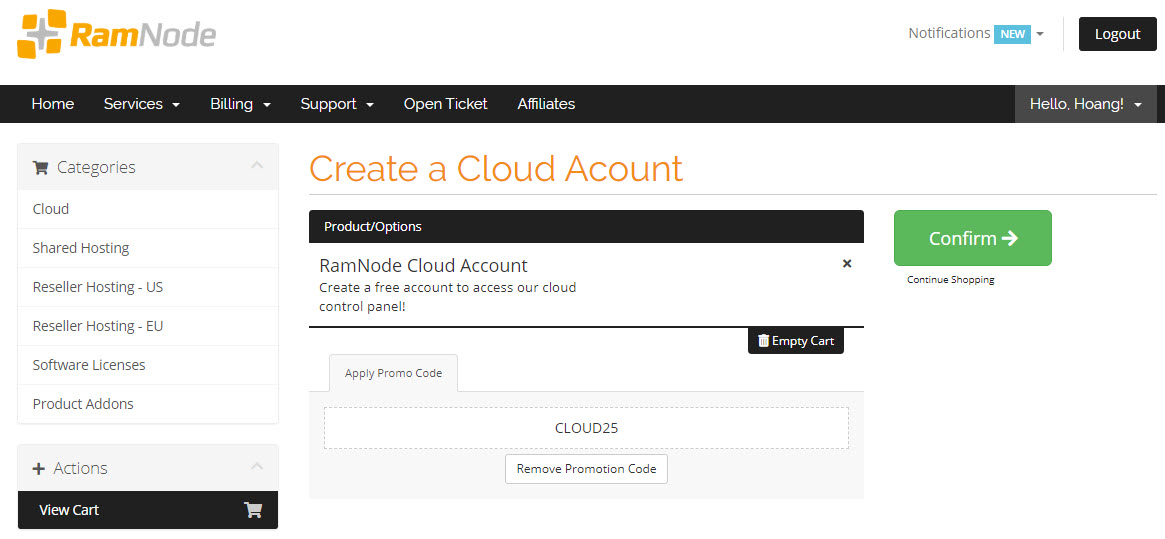Screen dimensions: 1165x539
Task: Follow the Continue Shopping link
Action: [950, 280]
